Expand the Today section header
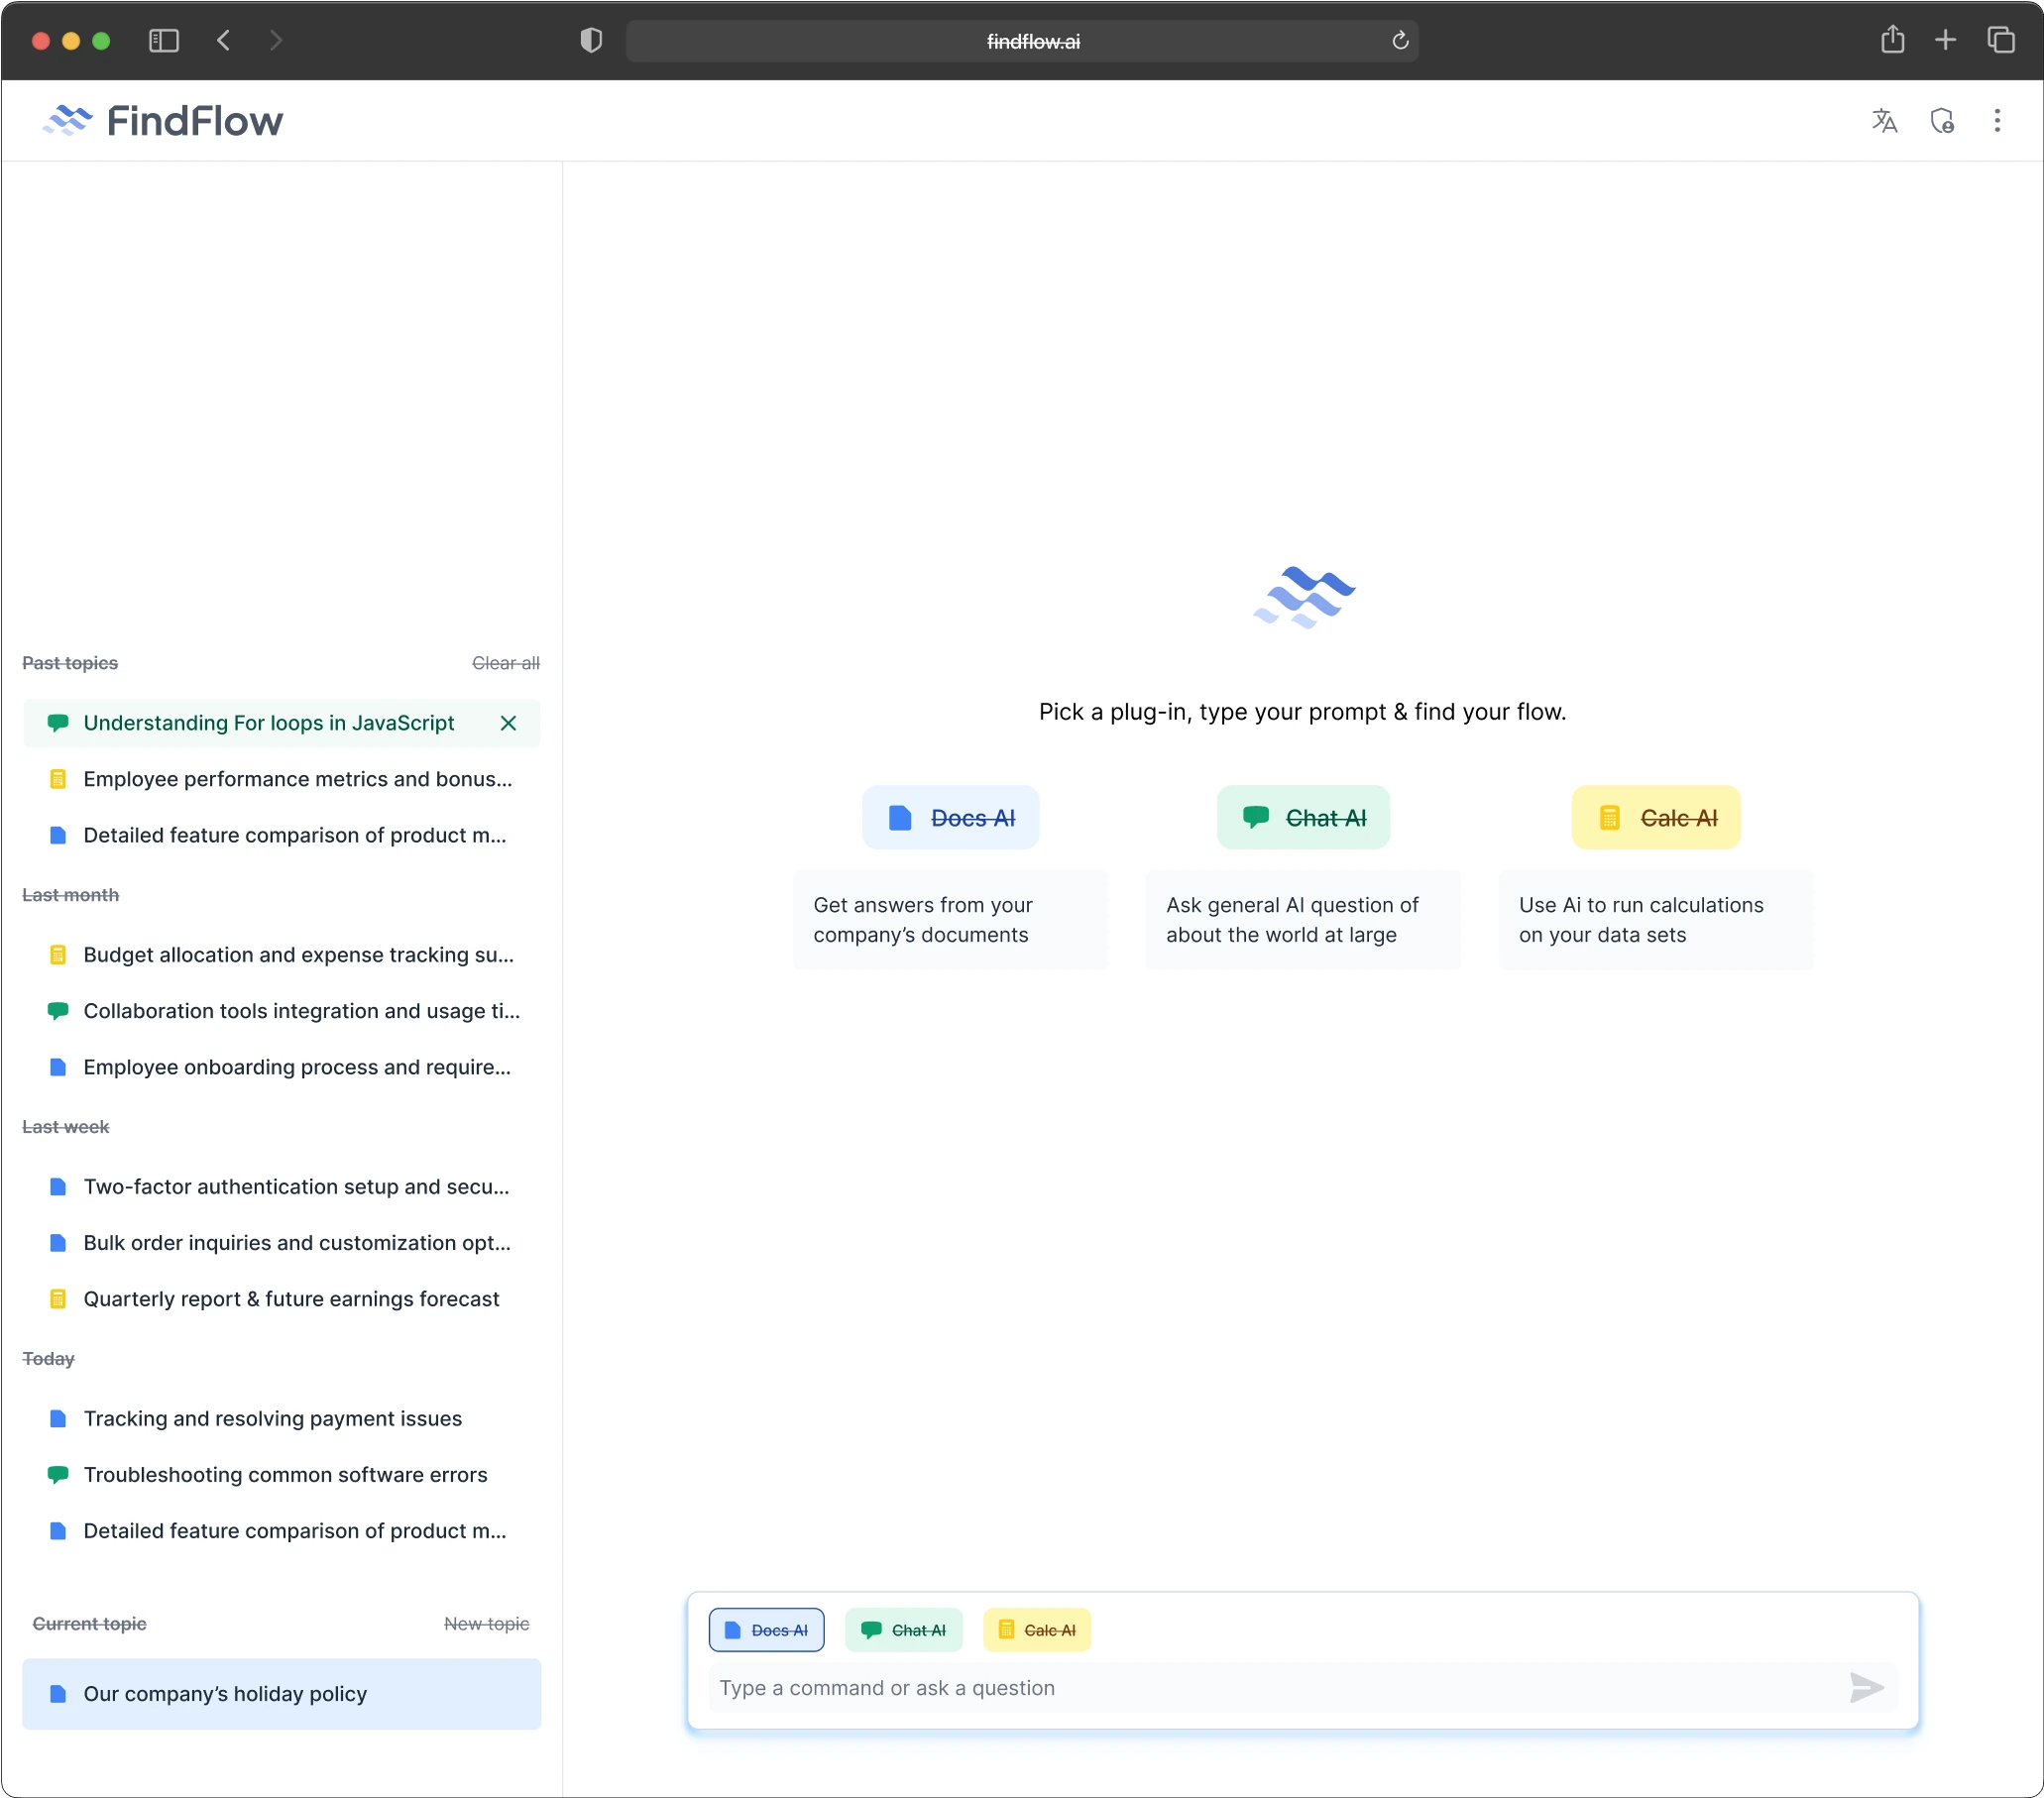Screen dimensions: 2044x1798 click(x=48, y=1359)
